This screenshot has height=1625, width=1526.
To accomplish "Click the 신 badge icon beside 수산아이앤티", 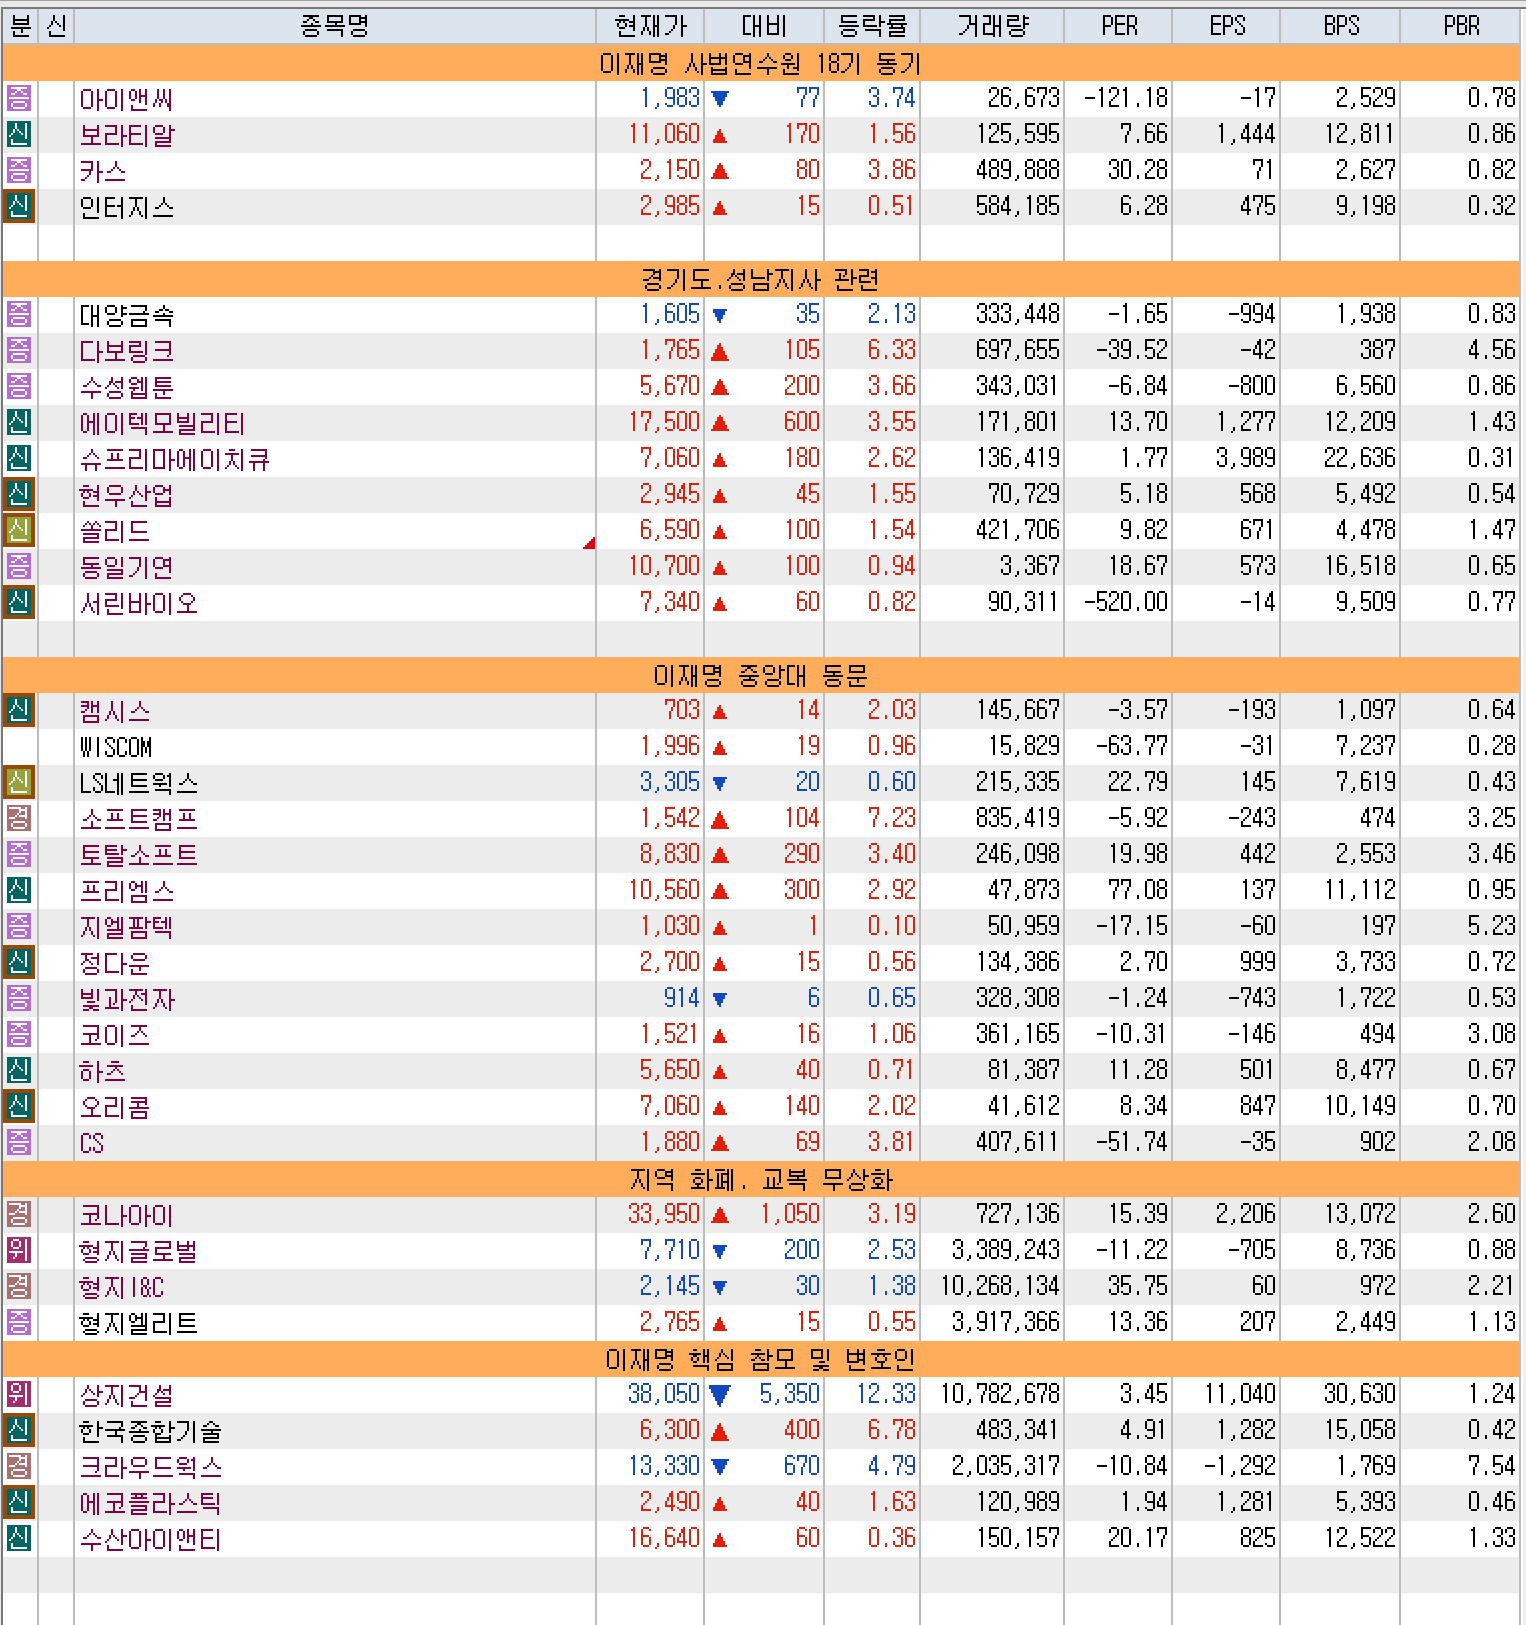I will (19, 1539).
